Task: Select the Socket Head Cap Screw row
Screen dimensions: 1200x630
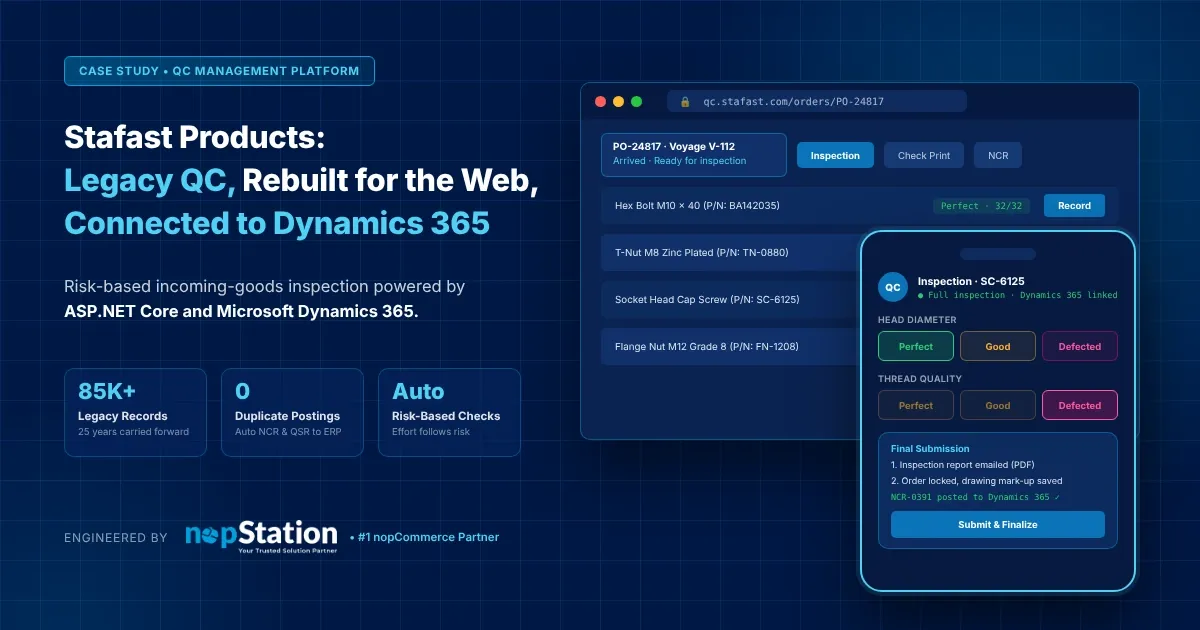Action: coord(731,299)
